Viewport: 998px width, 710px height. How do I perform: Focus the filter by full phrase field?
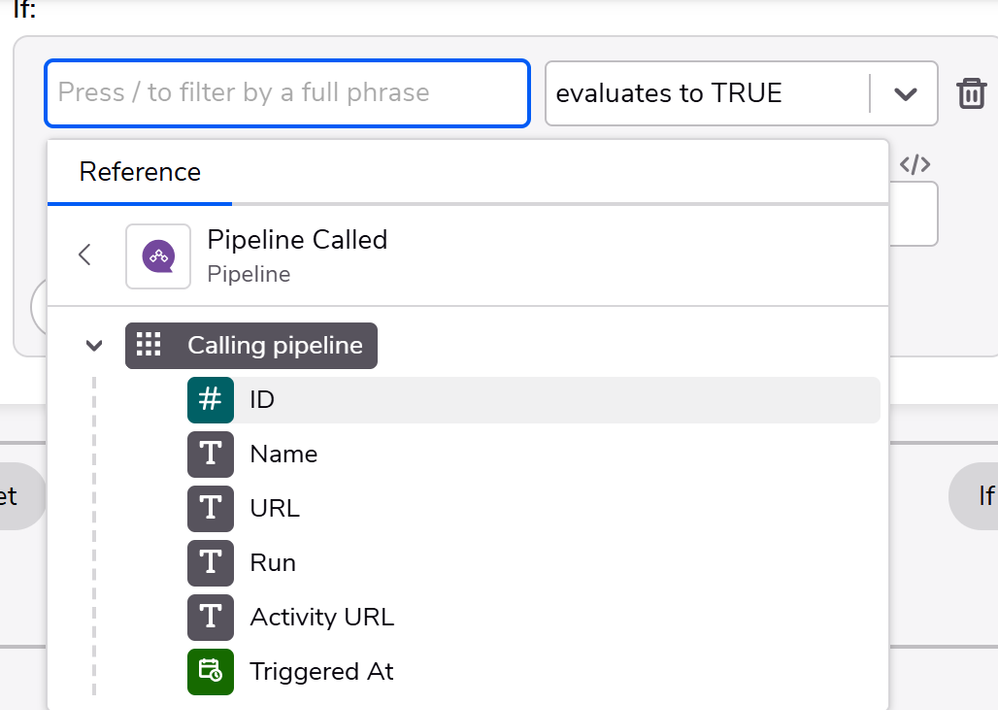[287, 94]
